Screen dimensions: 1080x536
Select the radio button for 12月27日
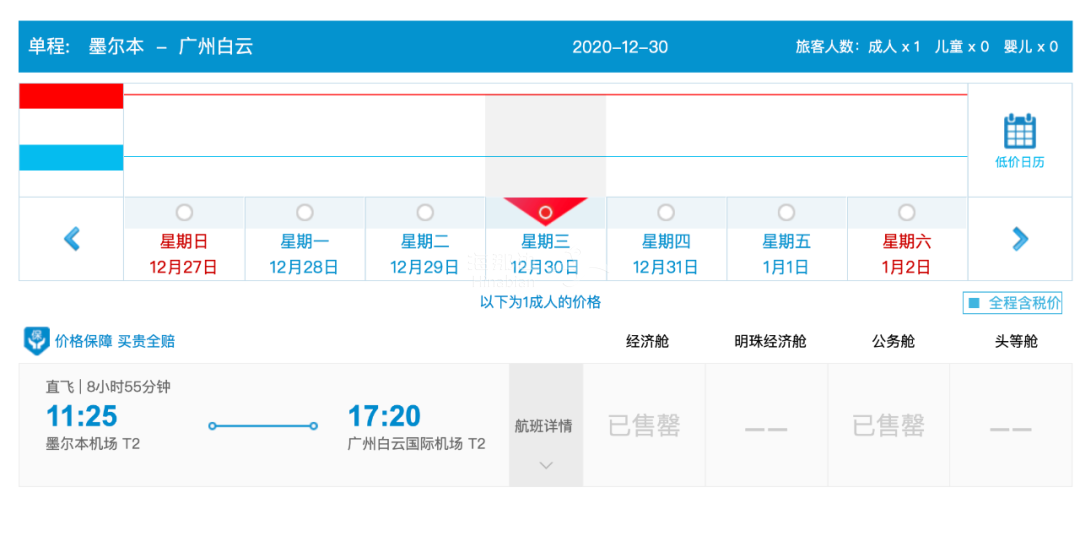184,213
